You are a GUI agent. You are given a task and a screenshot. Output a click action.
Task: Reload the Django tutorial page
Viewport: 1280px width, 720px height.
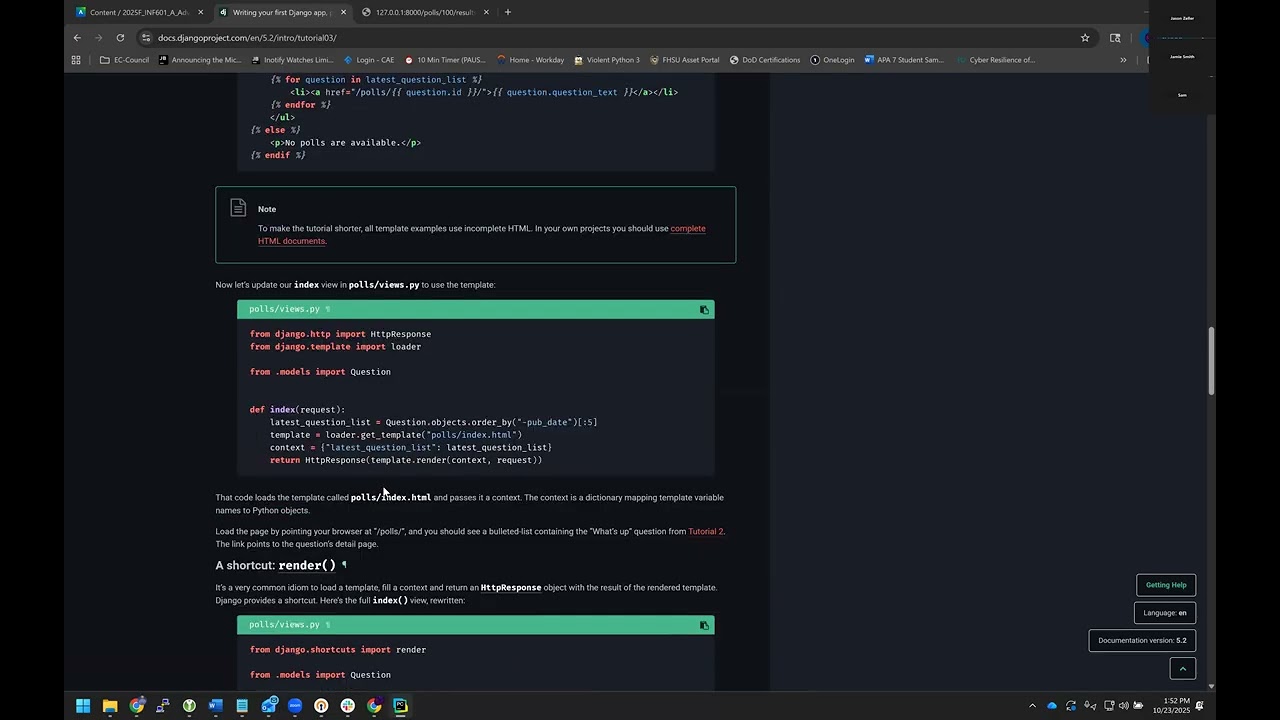pos(120,38)
